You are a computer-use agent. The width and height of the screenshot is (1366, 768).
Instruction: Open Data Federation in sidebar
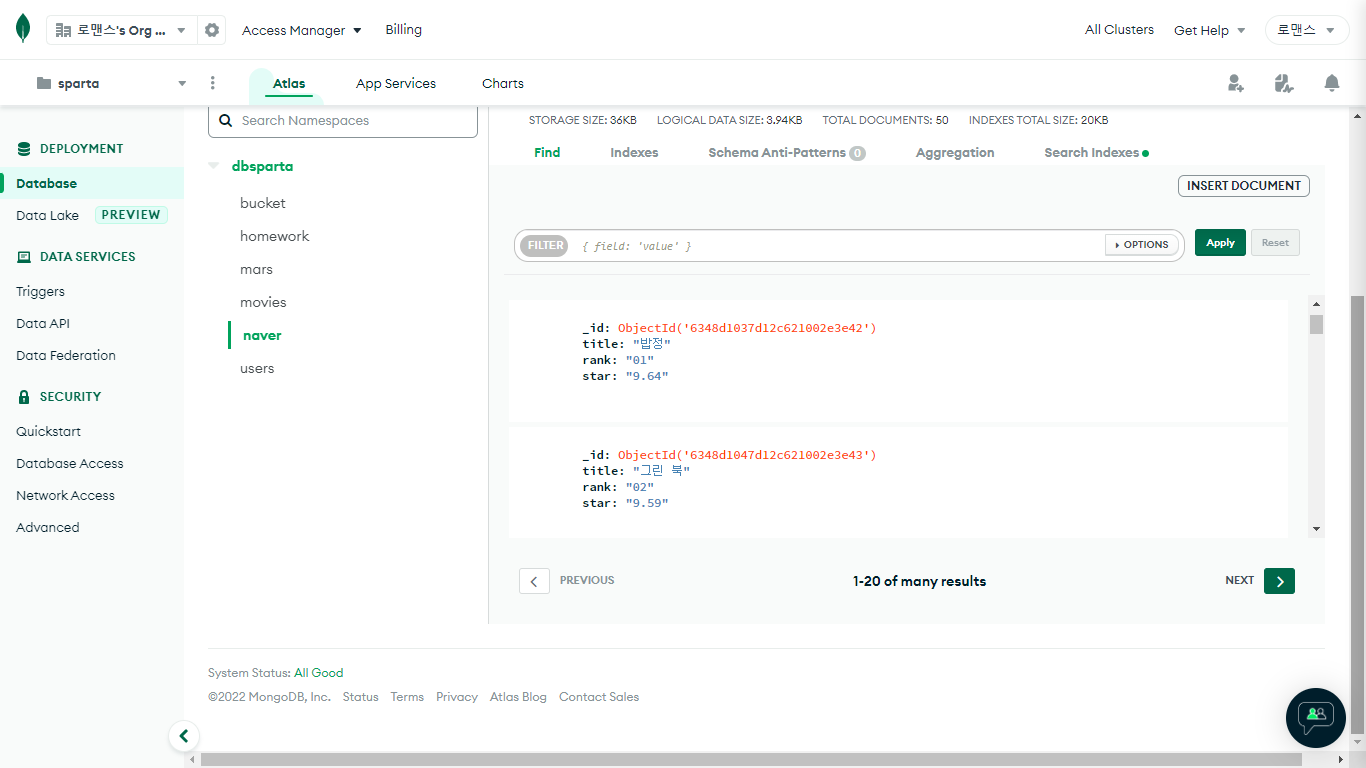tap(66, 356)
